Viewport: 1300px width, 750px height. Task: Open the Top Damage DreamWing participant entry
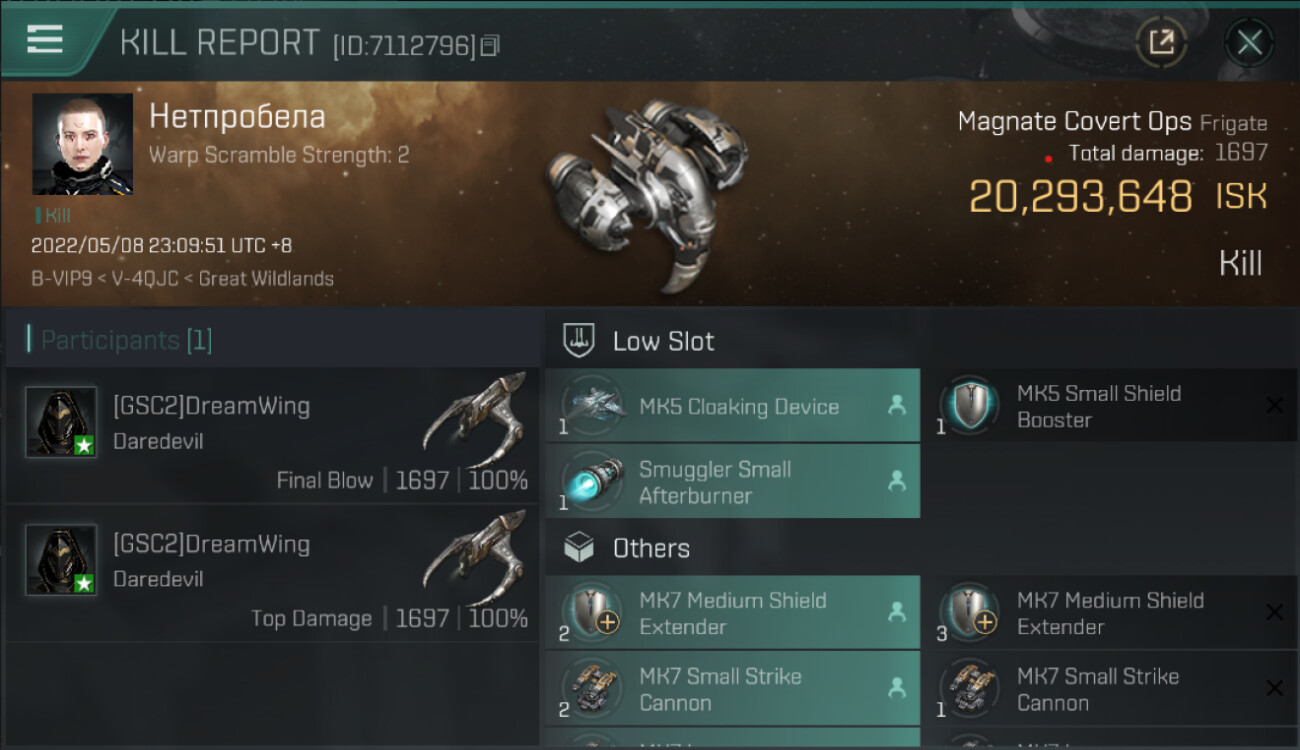272,573
